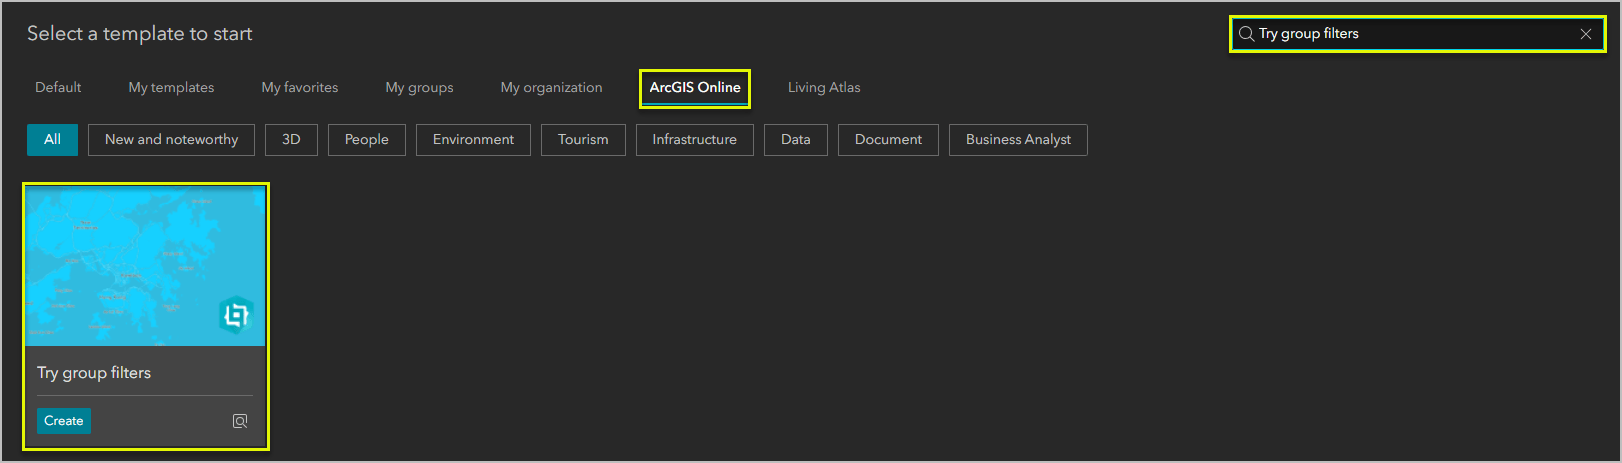
Task: Go to the My favorites tab
Action: pos(300,88)
